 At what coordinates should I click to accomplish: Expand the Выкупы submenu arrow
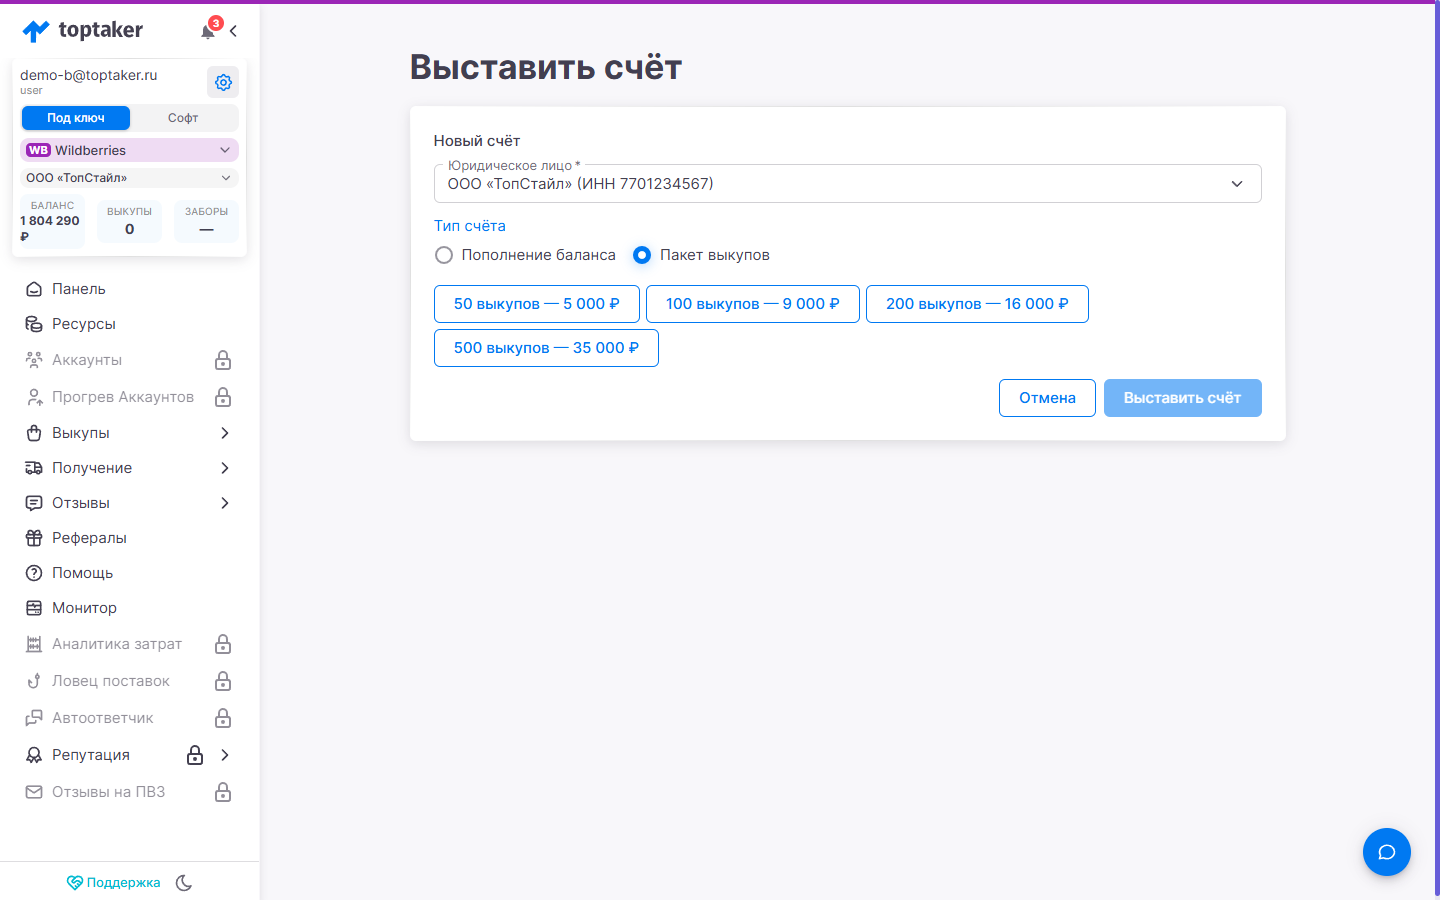click(225, 433)
